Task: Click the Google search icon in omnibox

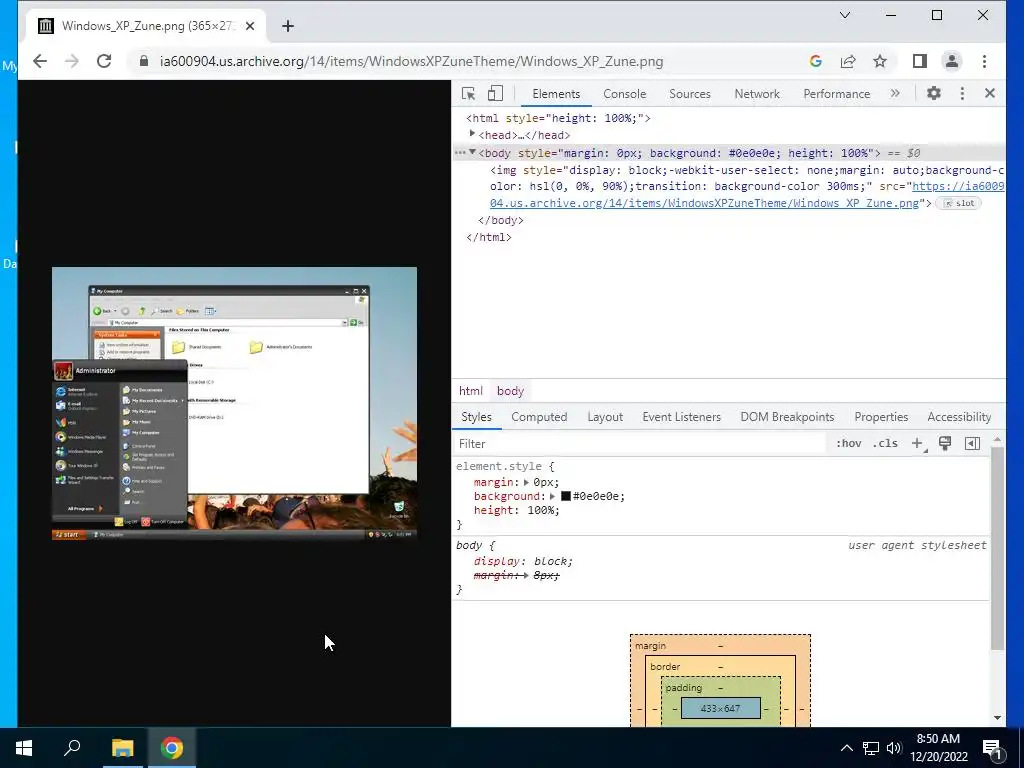Action: (x=816, y=61)
